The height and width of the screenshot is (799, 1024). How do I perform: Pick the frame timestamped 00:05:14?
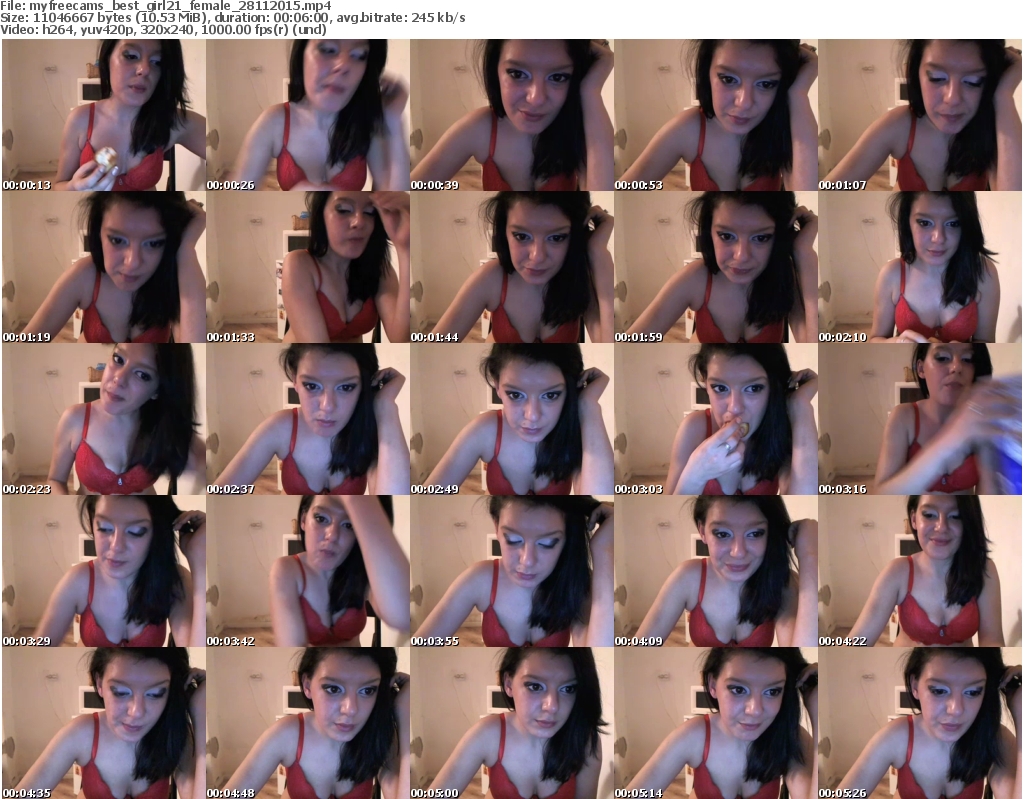(716, 723)
